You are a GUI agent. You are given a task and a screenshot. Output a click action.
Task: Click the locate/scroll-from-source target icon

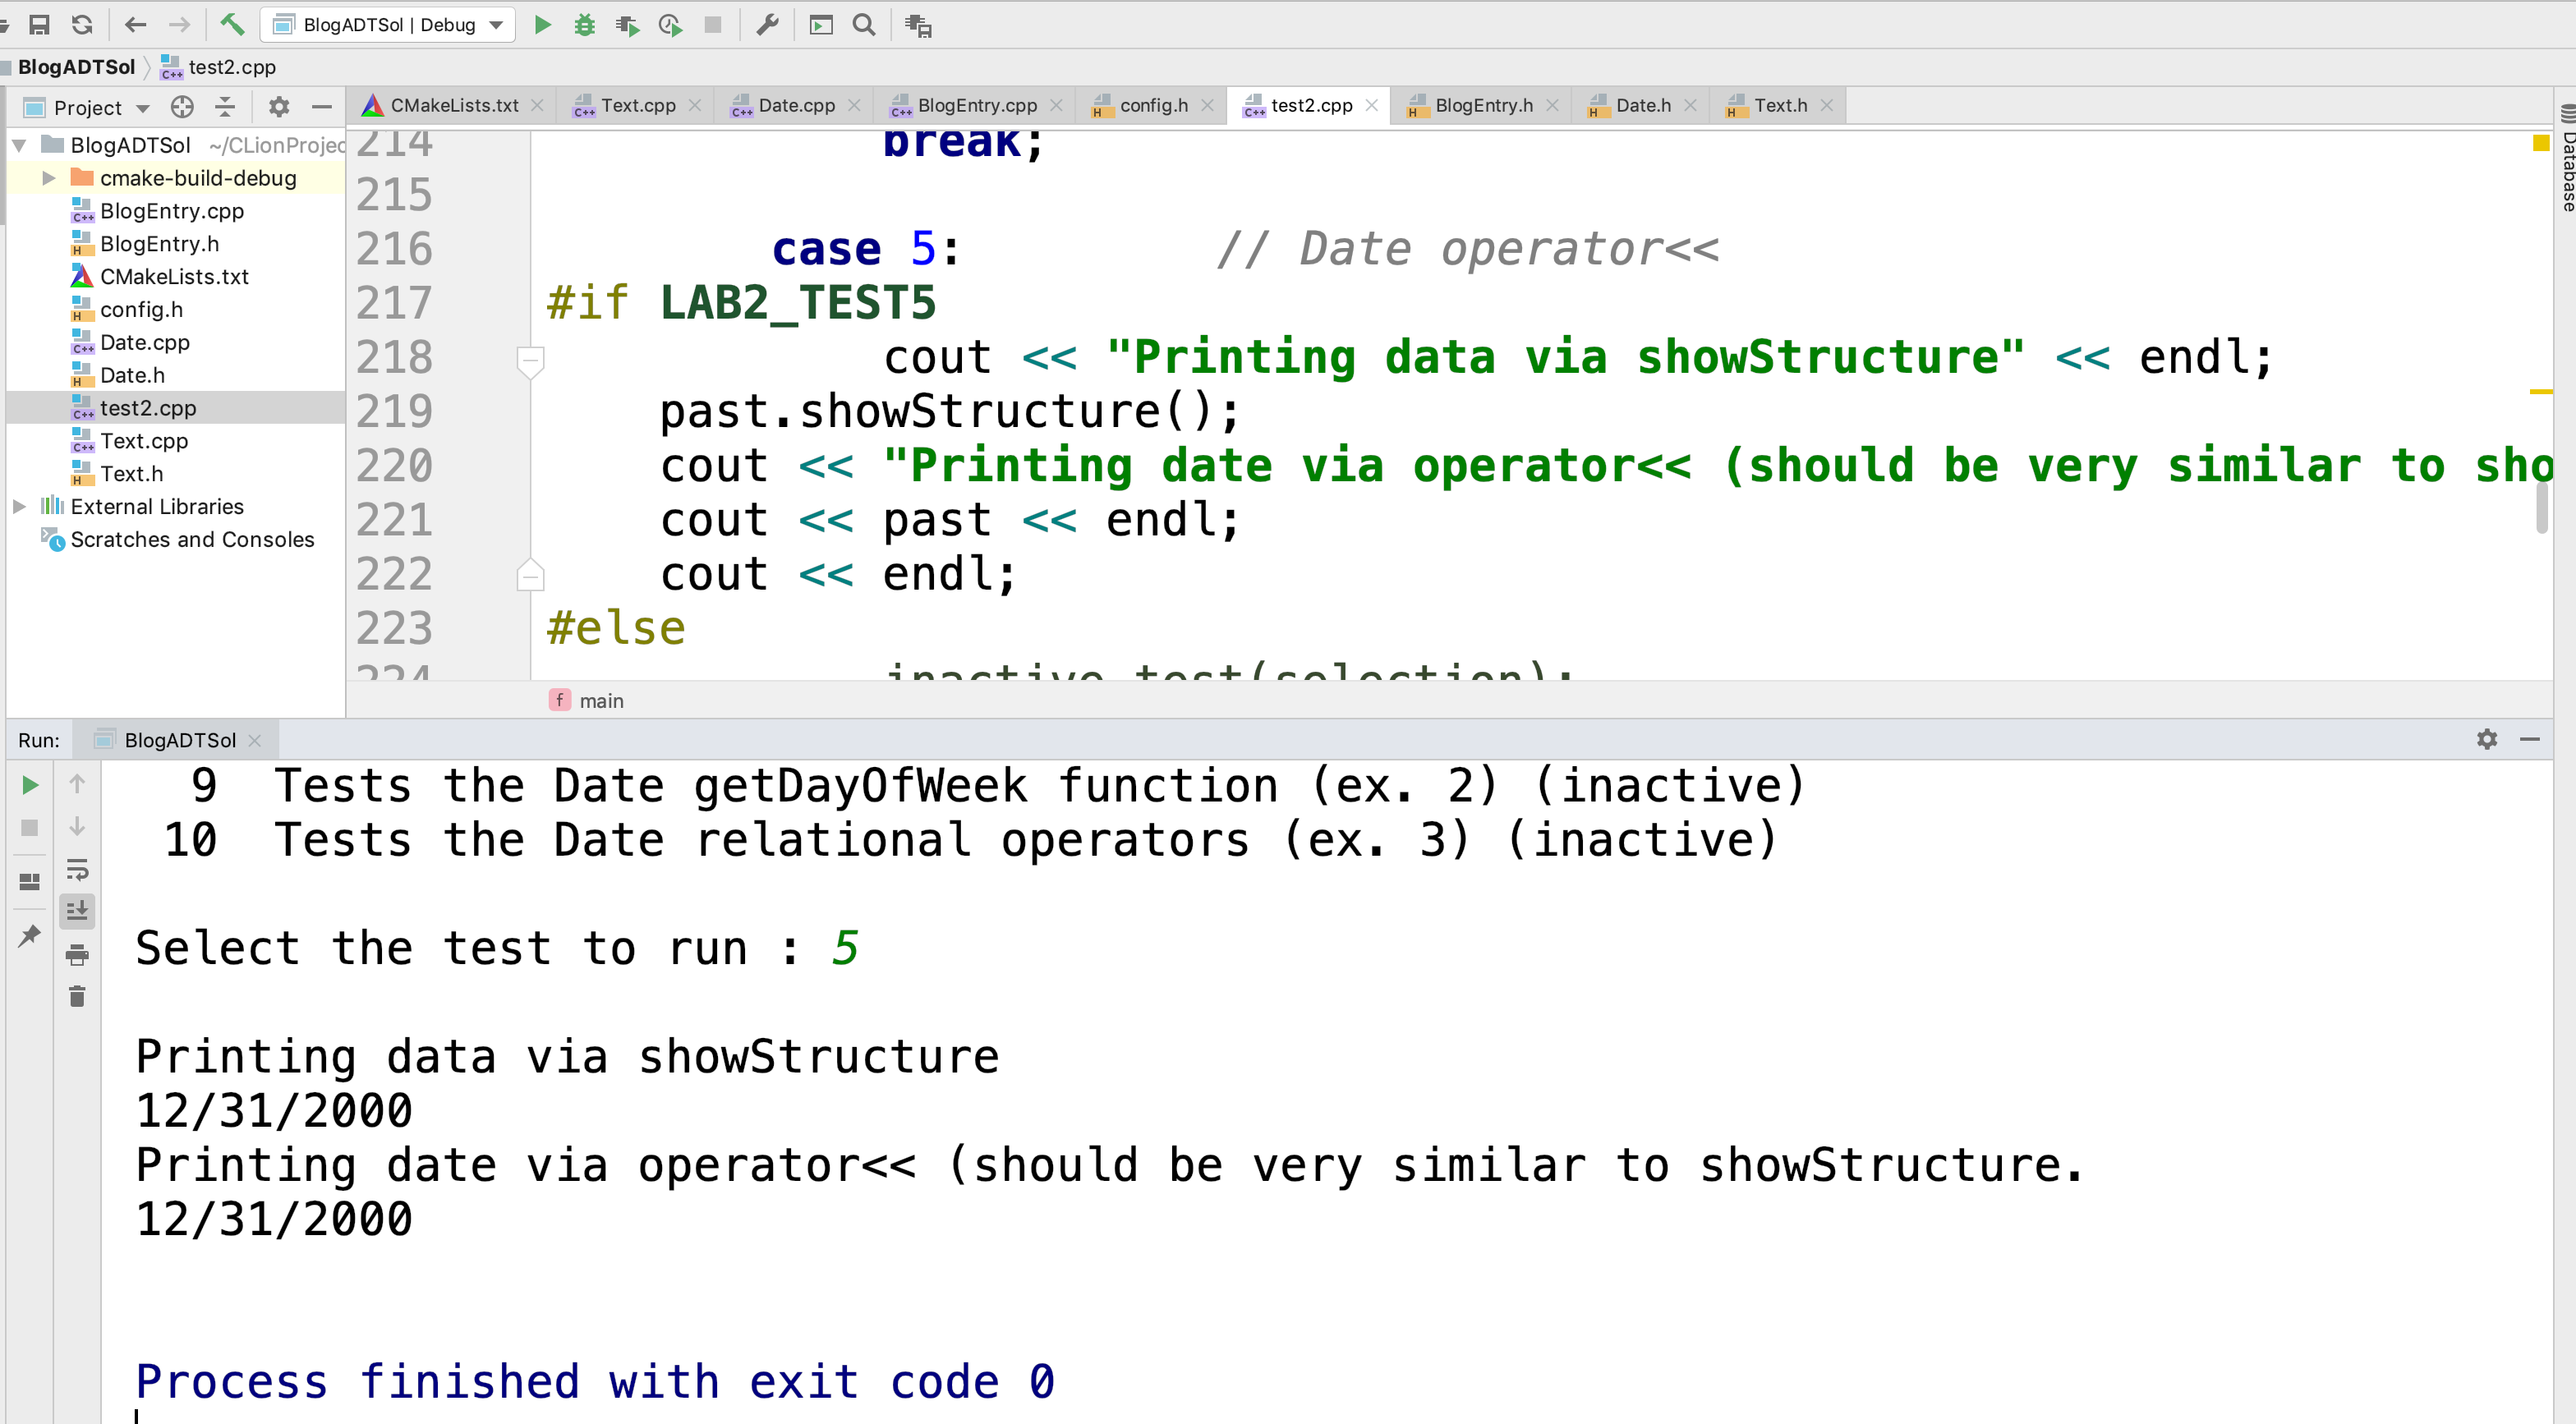click(x=182, y=107)
